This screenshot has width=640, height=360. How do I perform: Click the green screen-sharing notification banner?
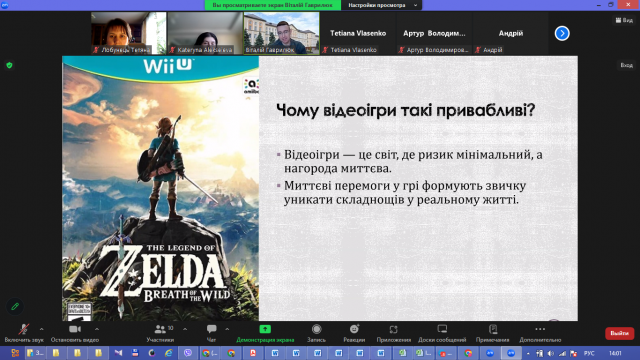pos(273,5)
